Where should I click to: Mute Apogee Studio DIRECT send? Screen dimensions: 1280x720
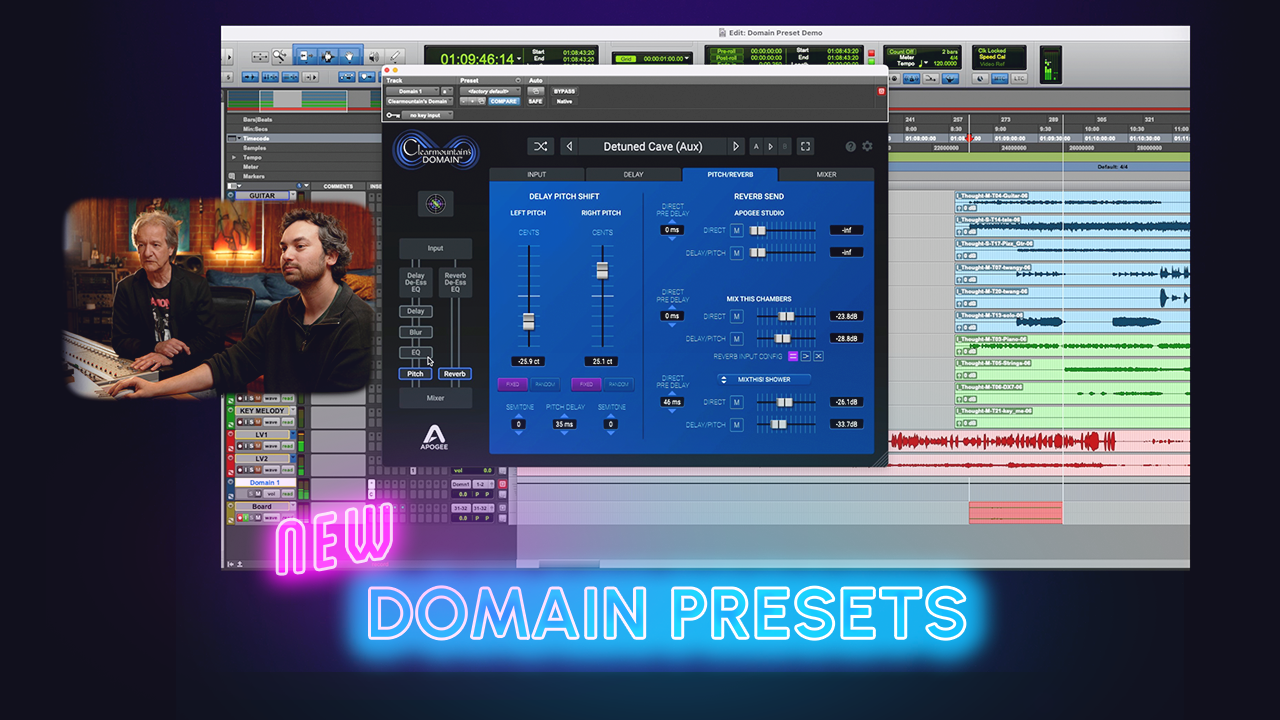tap(737, 230)
